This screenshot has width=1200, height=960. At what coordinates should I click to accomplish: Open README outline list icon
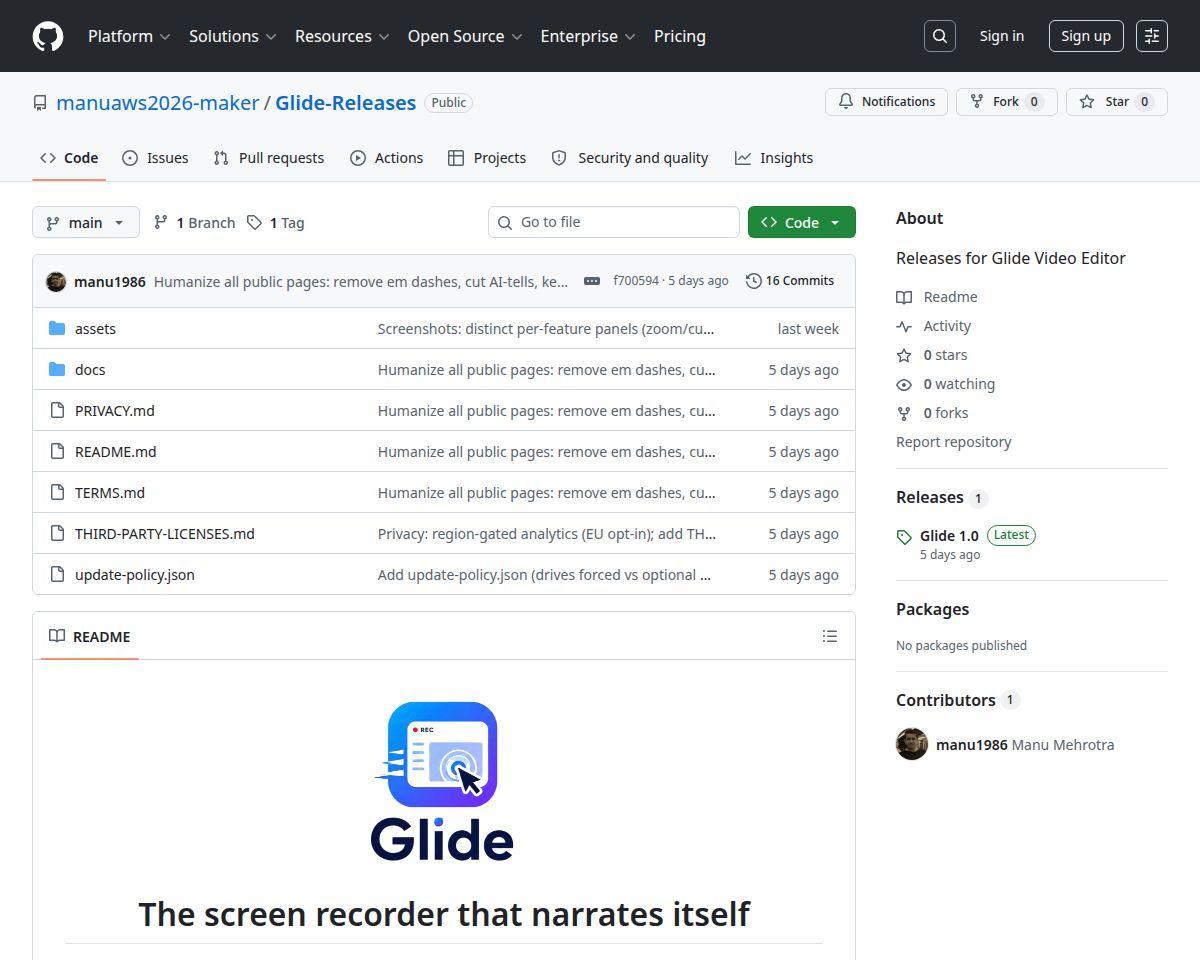pos(829,636)
